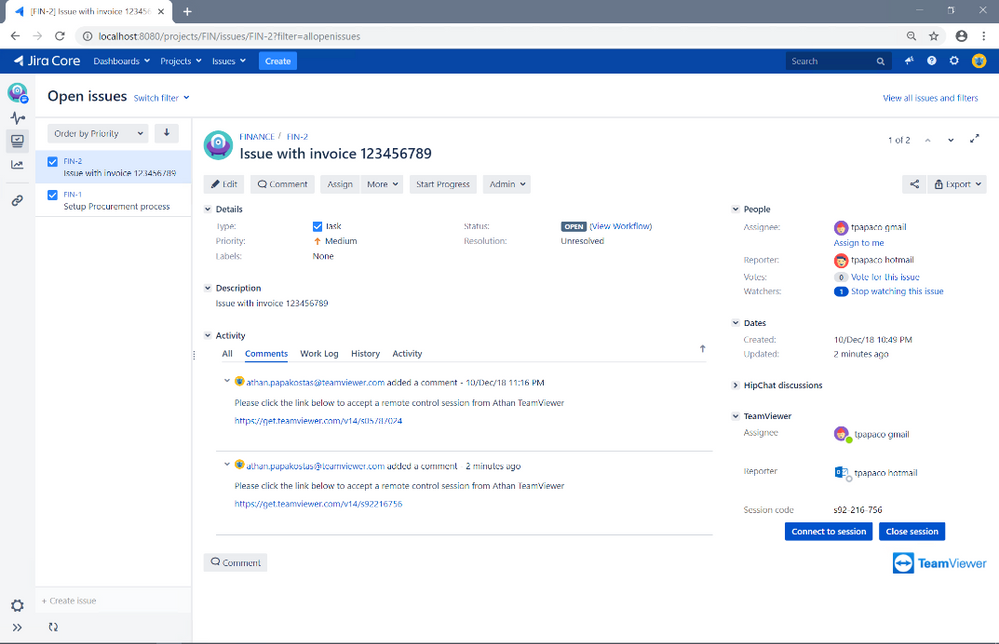The width and height of the screenshot is (999, 644).
Task: Click the blue Create button
Action: coord(278,61)
